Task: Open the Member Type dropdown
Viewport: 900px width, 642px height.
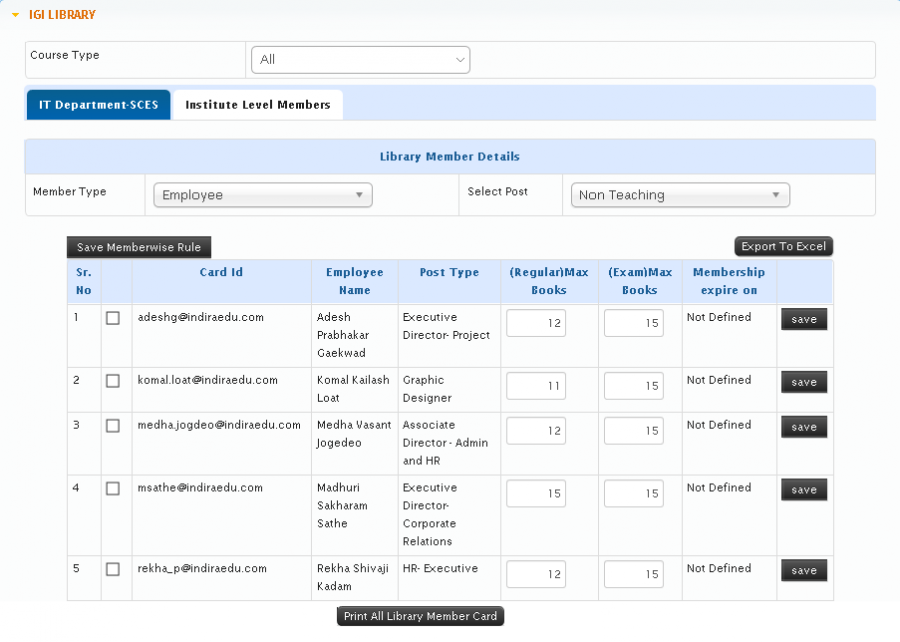Action: [263, 195]
